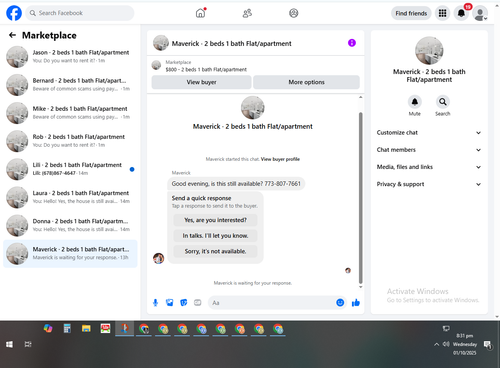Send quick response 'Sorry, it's not available.'
Screen dimensions: 500x368
click(215, 251)
